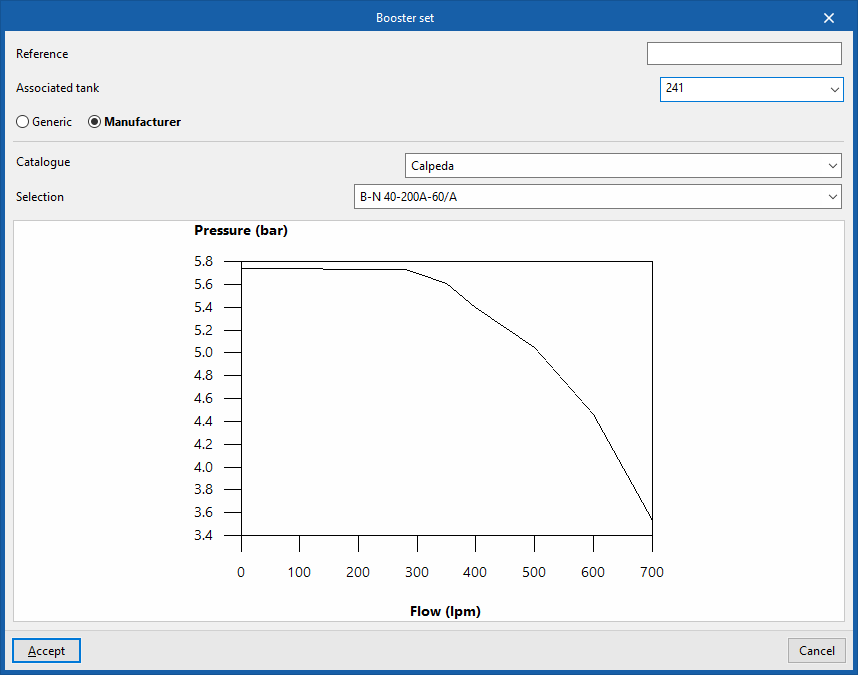Cancel the Booster set dialog

tap(816, 650)
